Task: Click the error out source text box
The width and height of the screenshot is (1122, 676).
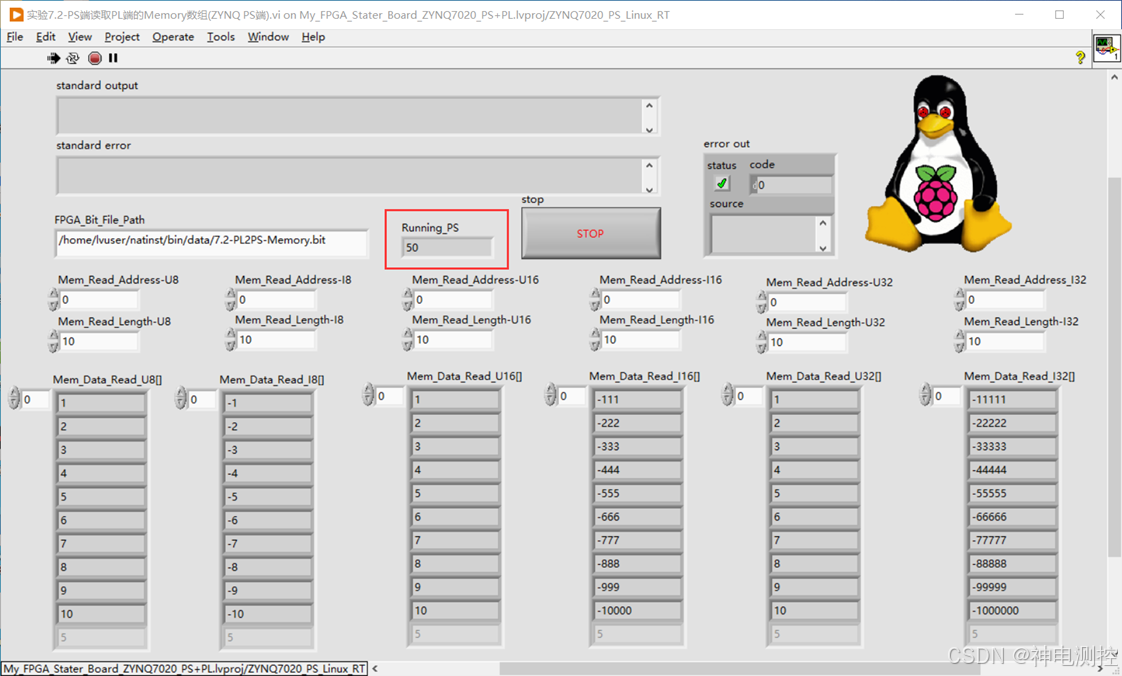Action: click(763, 235)
